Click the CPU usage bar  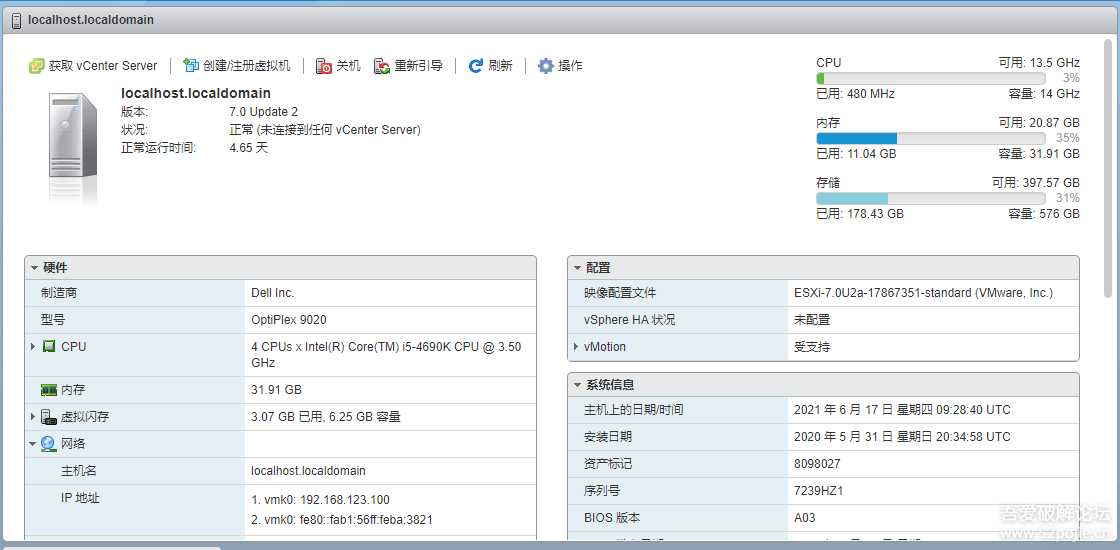point(930,78)
